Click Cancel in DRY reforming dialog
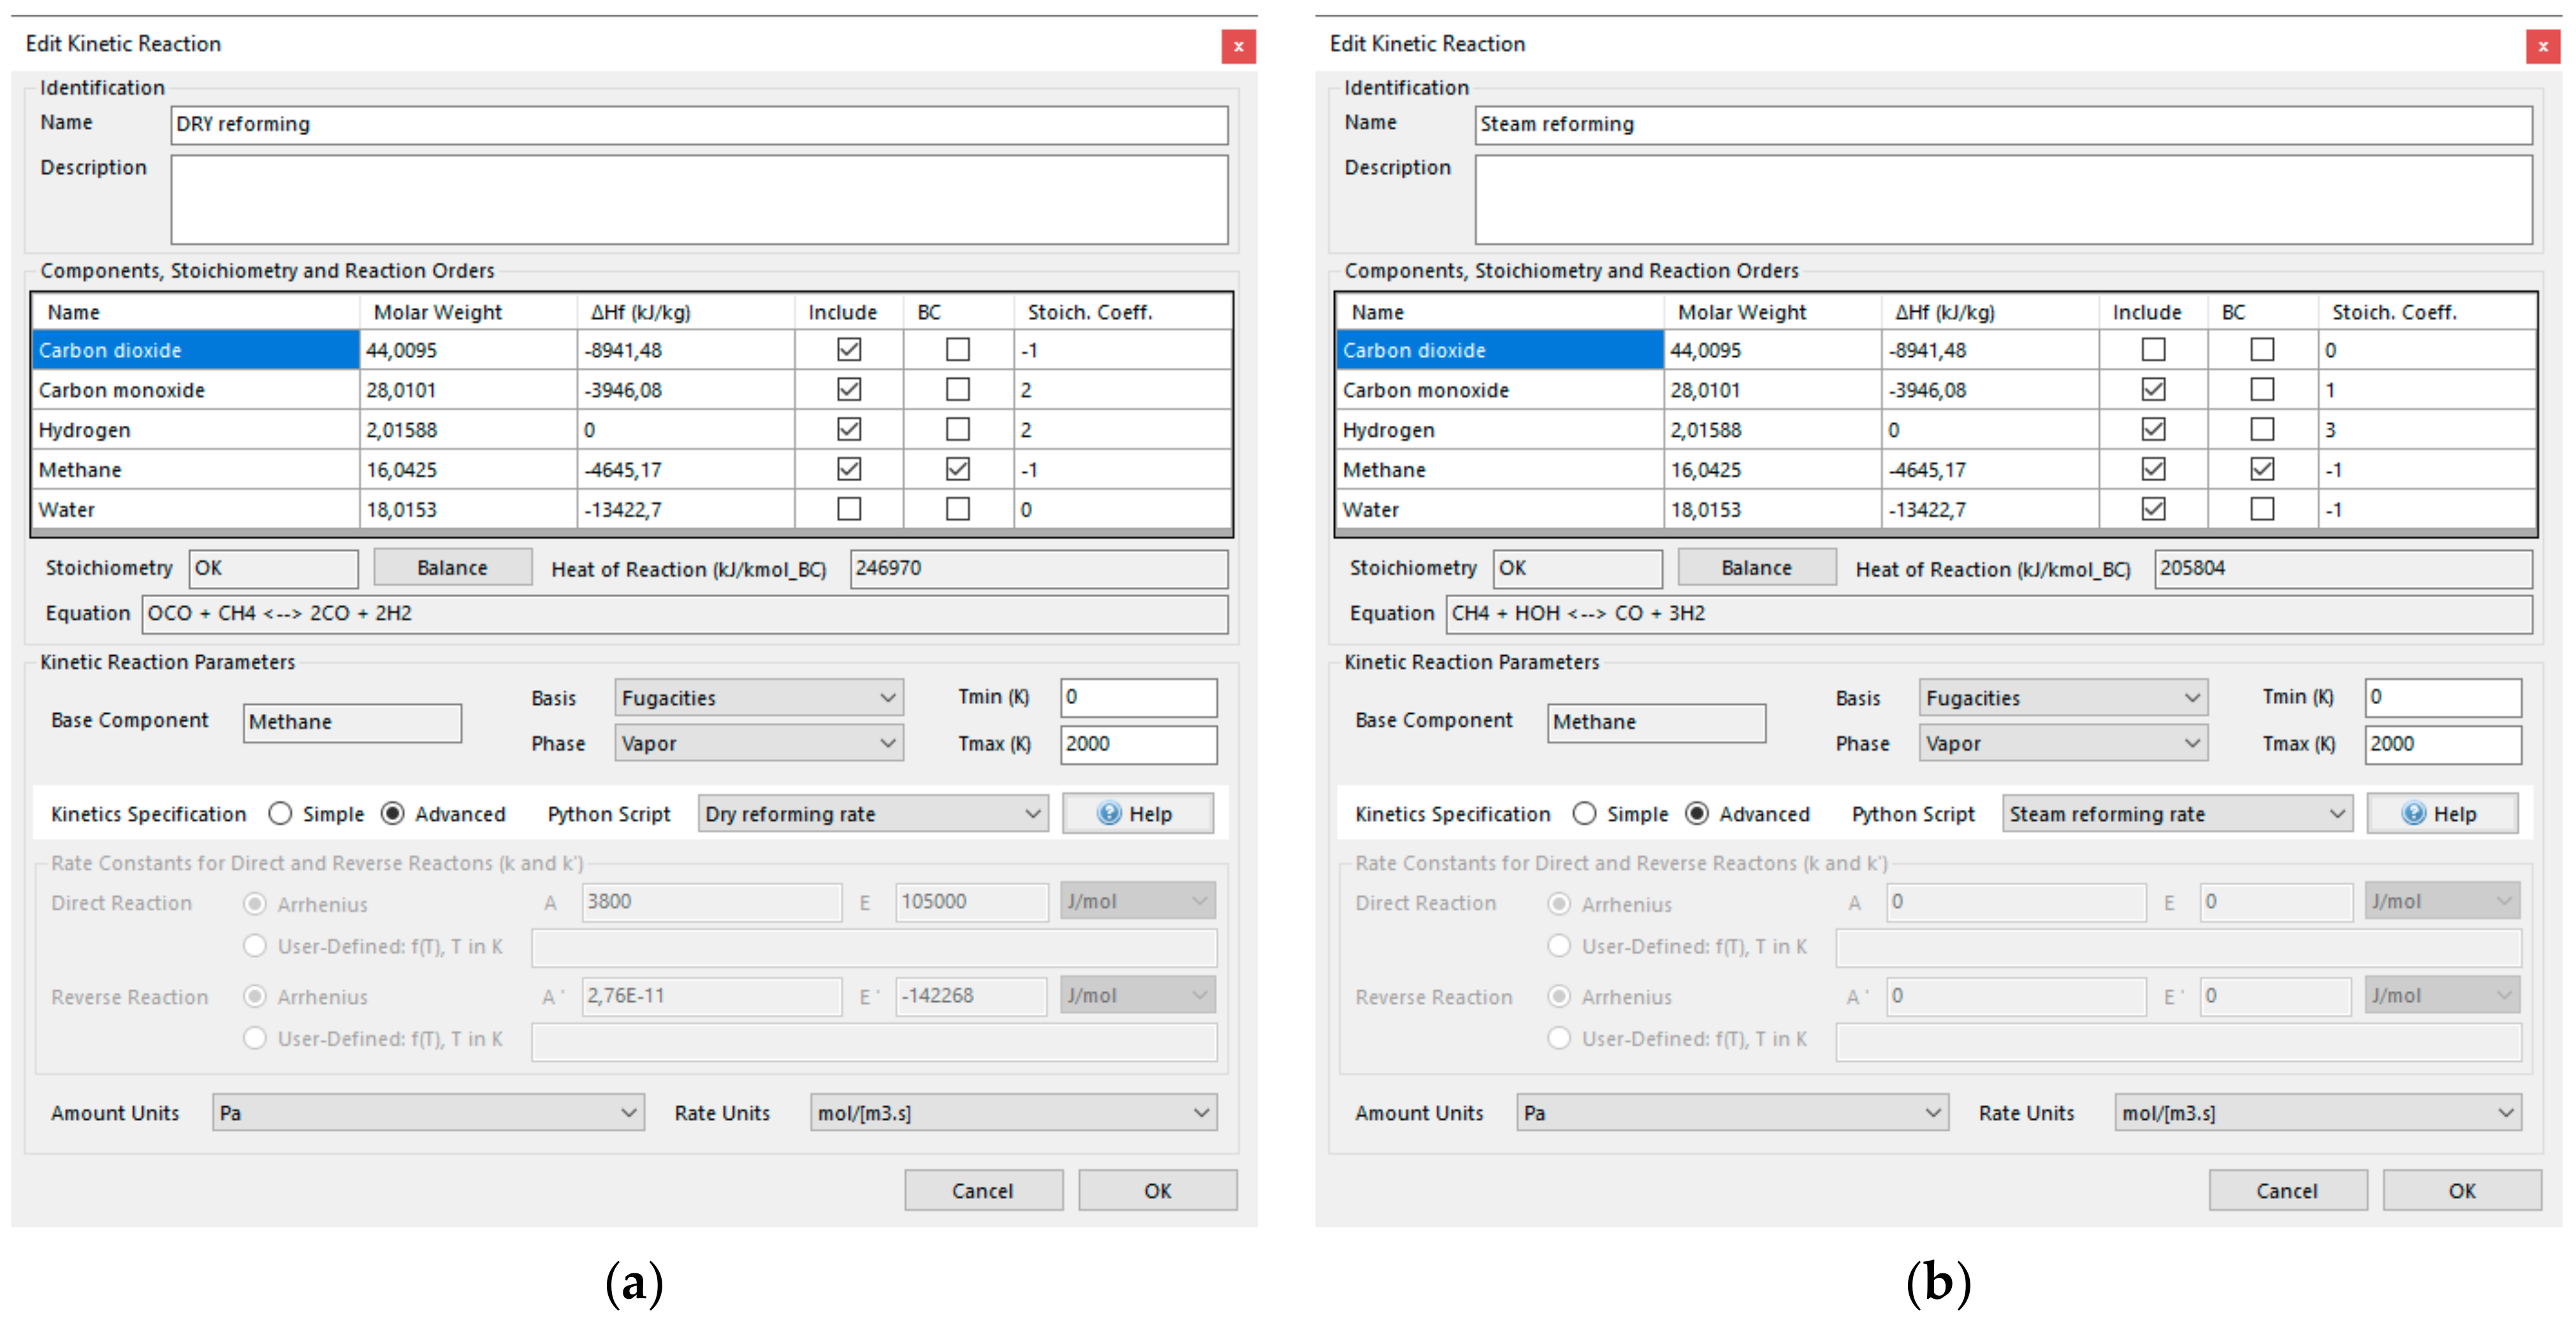 point(982,1191)
